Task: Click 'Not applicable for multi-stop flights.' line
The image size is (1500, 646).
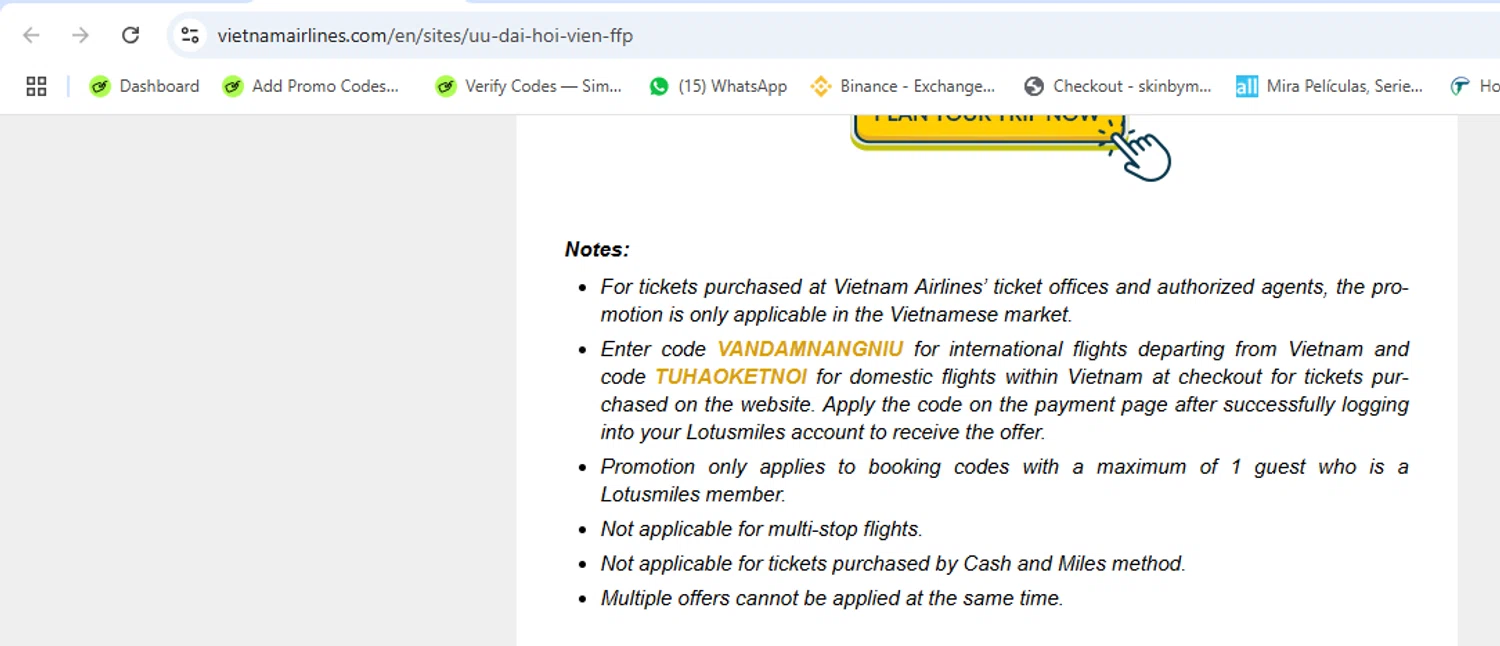Action: 761,529
